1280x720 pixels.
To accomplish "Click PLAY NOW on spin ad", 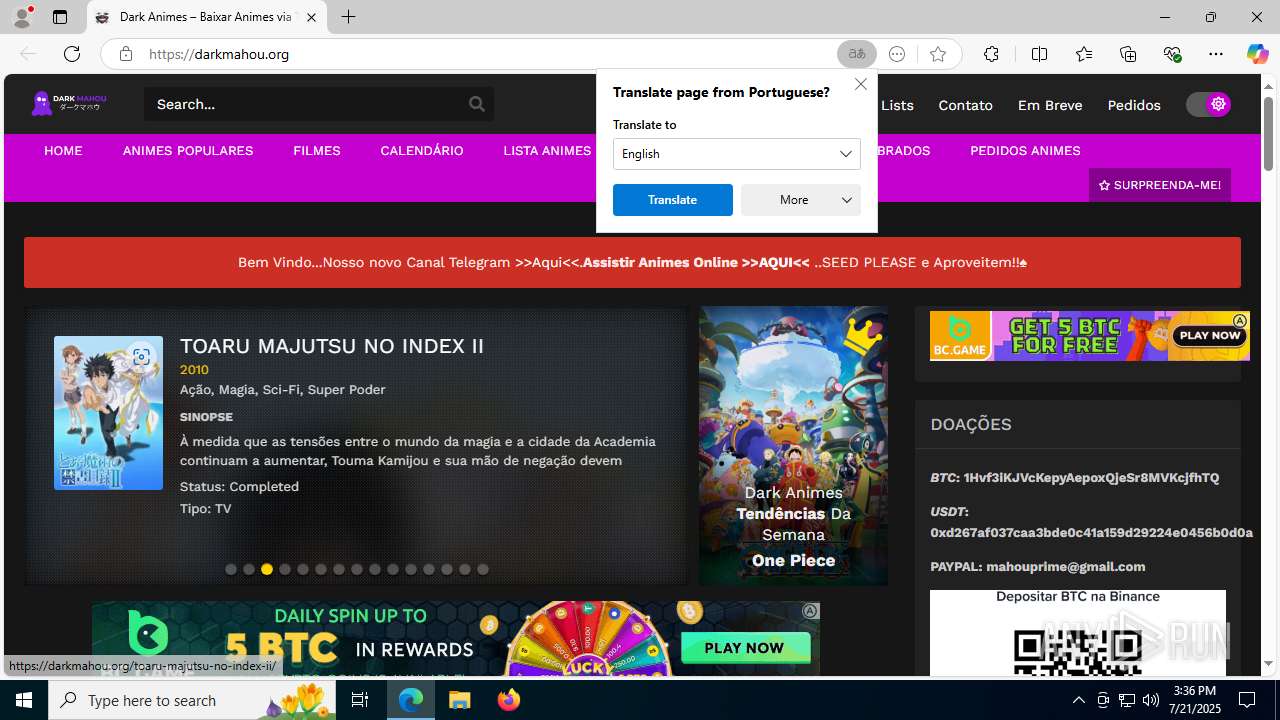I will tap(744, 648).
